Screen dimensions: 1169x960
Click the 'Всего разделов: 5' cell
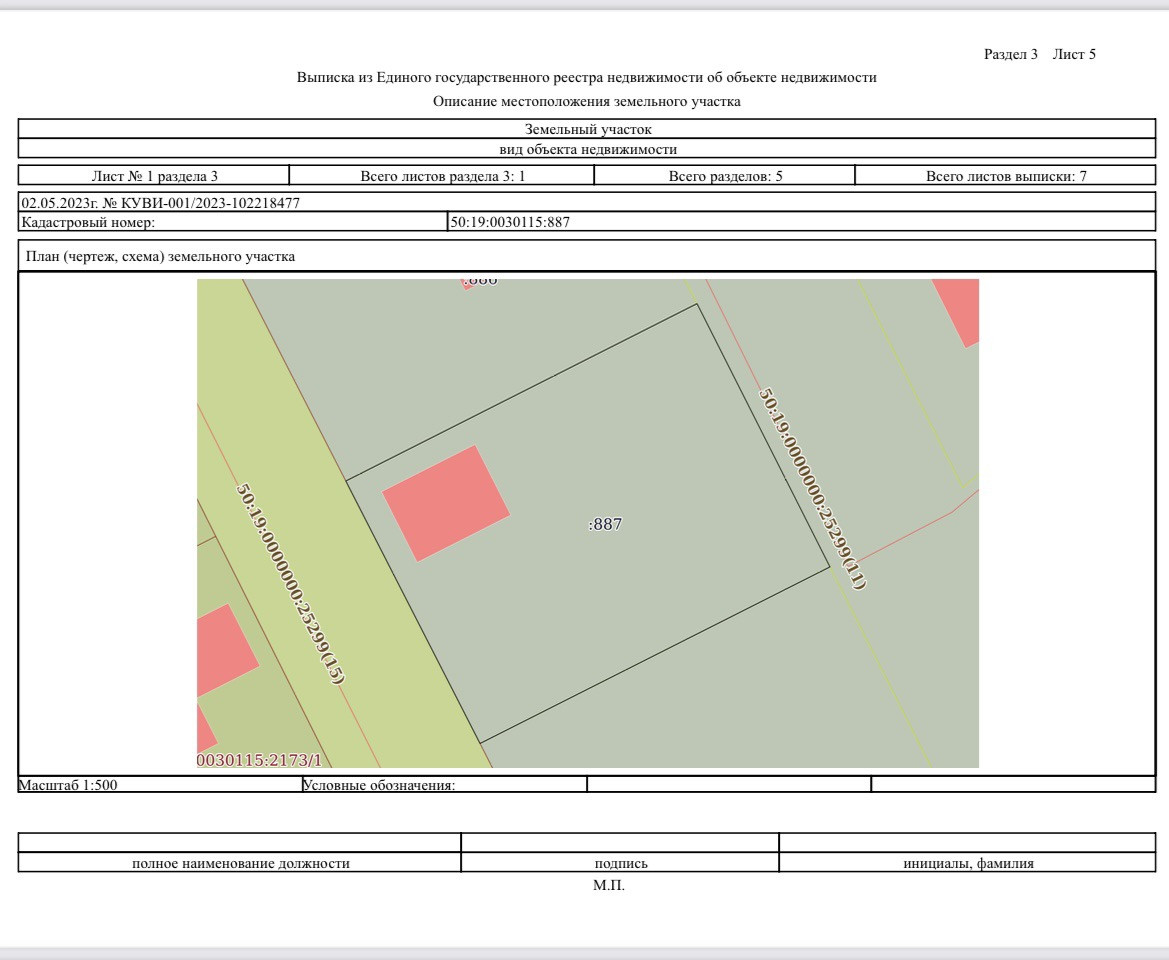[725, 176]
